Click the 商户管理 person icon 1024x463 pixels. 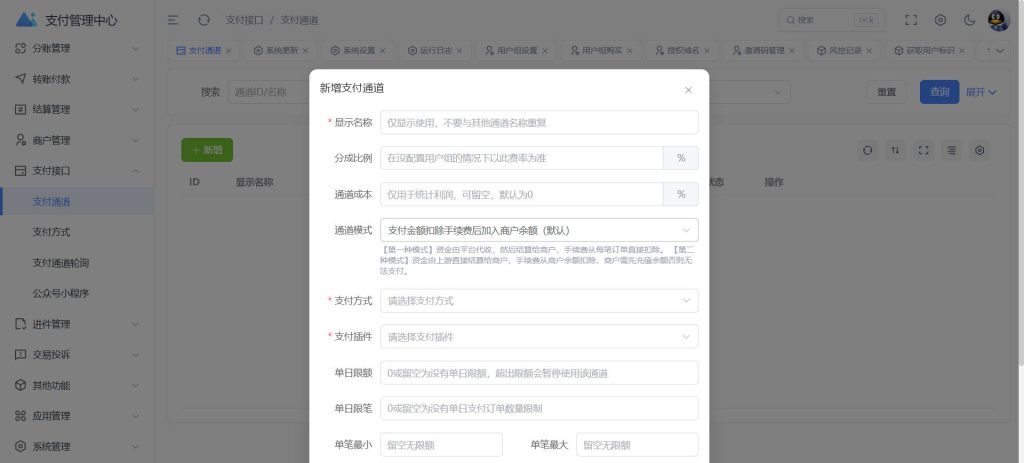[21, 140]
